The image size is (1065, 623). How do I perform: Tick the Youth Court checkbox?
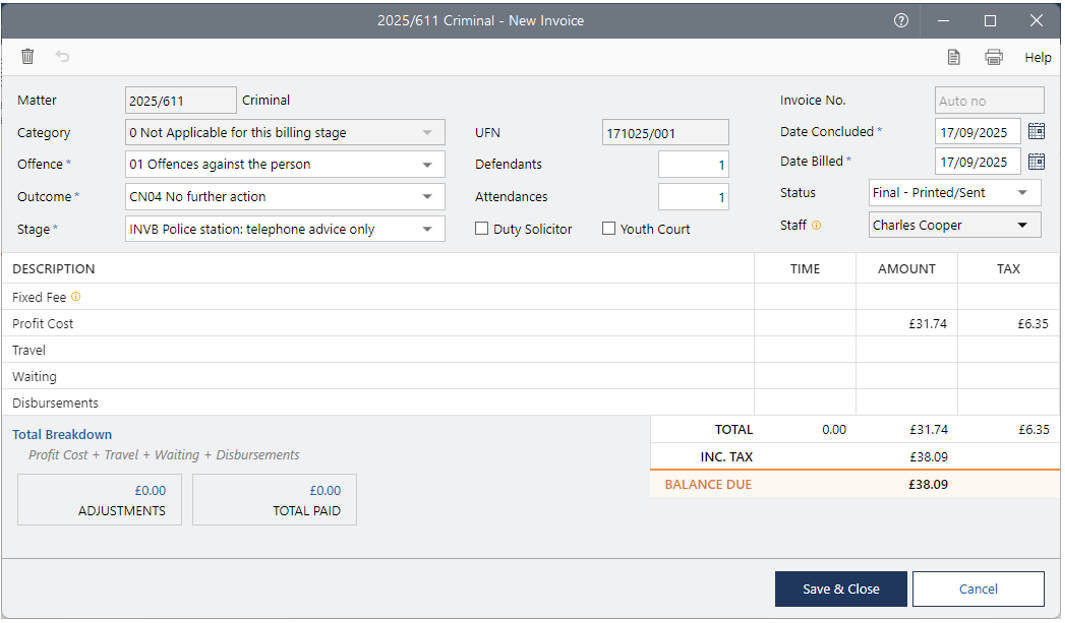coord(609,229)
